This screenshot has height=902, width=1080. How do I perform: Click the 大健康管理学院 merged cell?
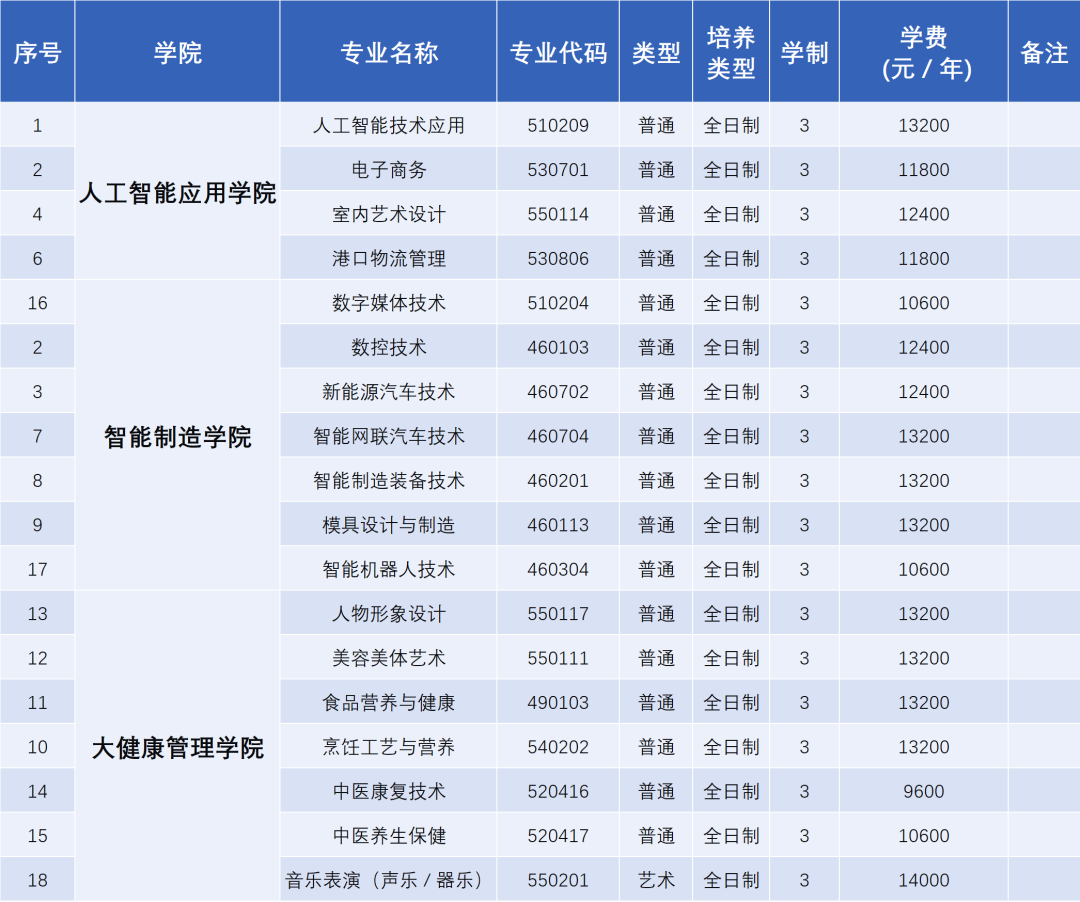point(177,746)
